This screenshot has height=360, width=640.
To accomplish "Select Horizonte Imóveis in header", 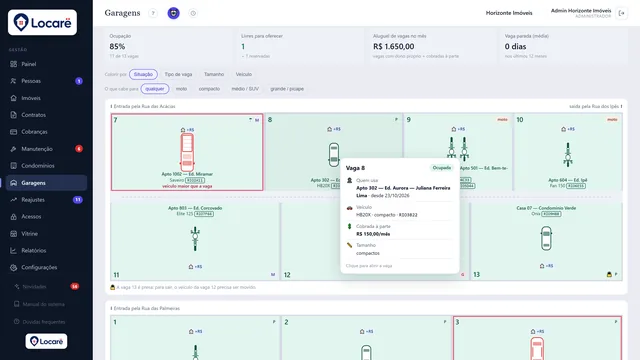I will coord(509,13).
